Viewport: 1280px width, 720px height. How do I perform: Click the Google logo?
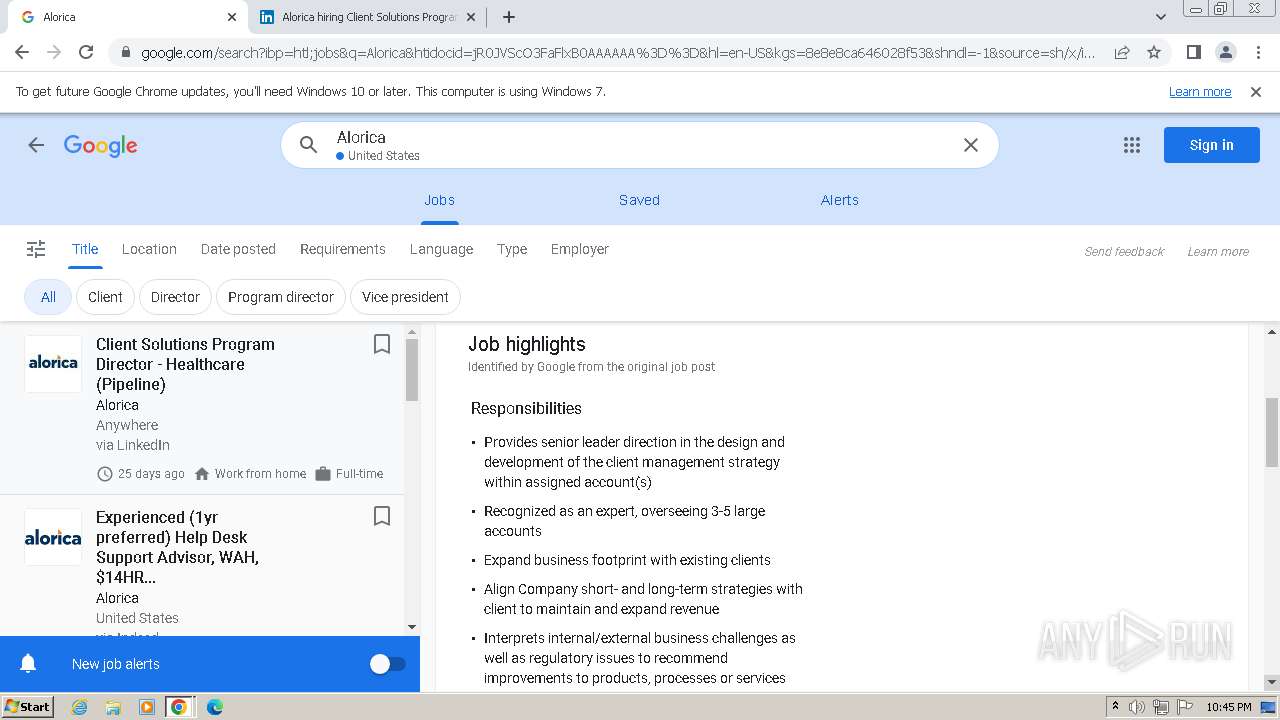pos(101,146)
